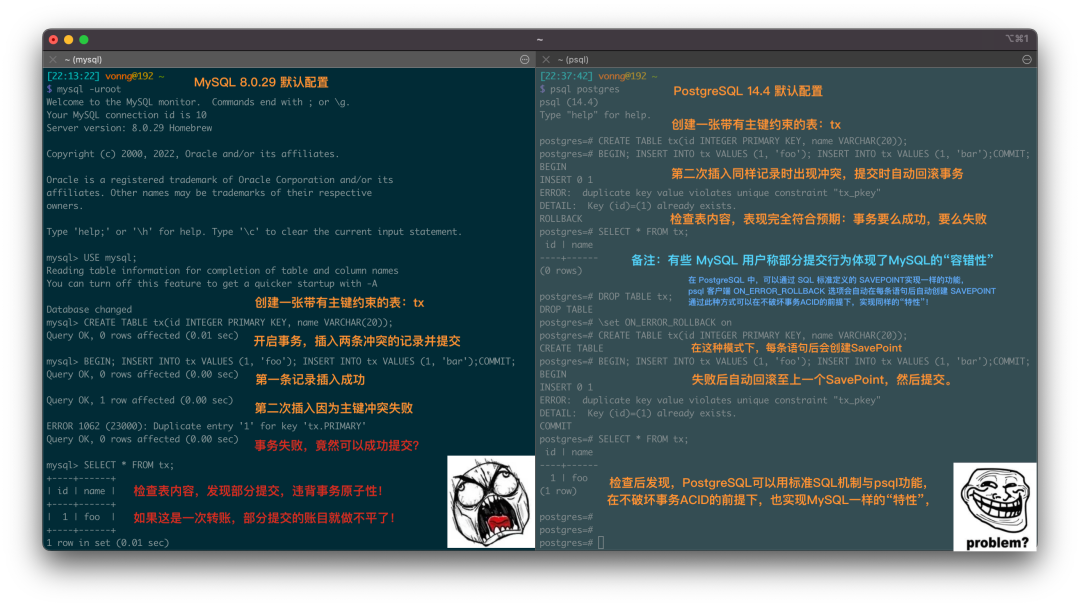Close the psql pane with its X icon
The image size is (1080, 607).
[x=546, y=60]
